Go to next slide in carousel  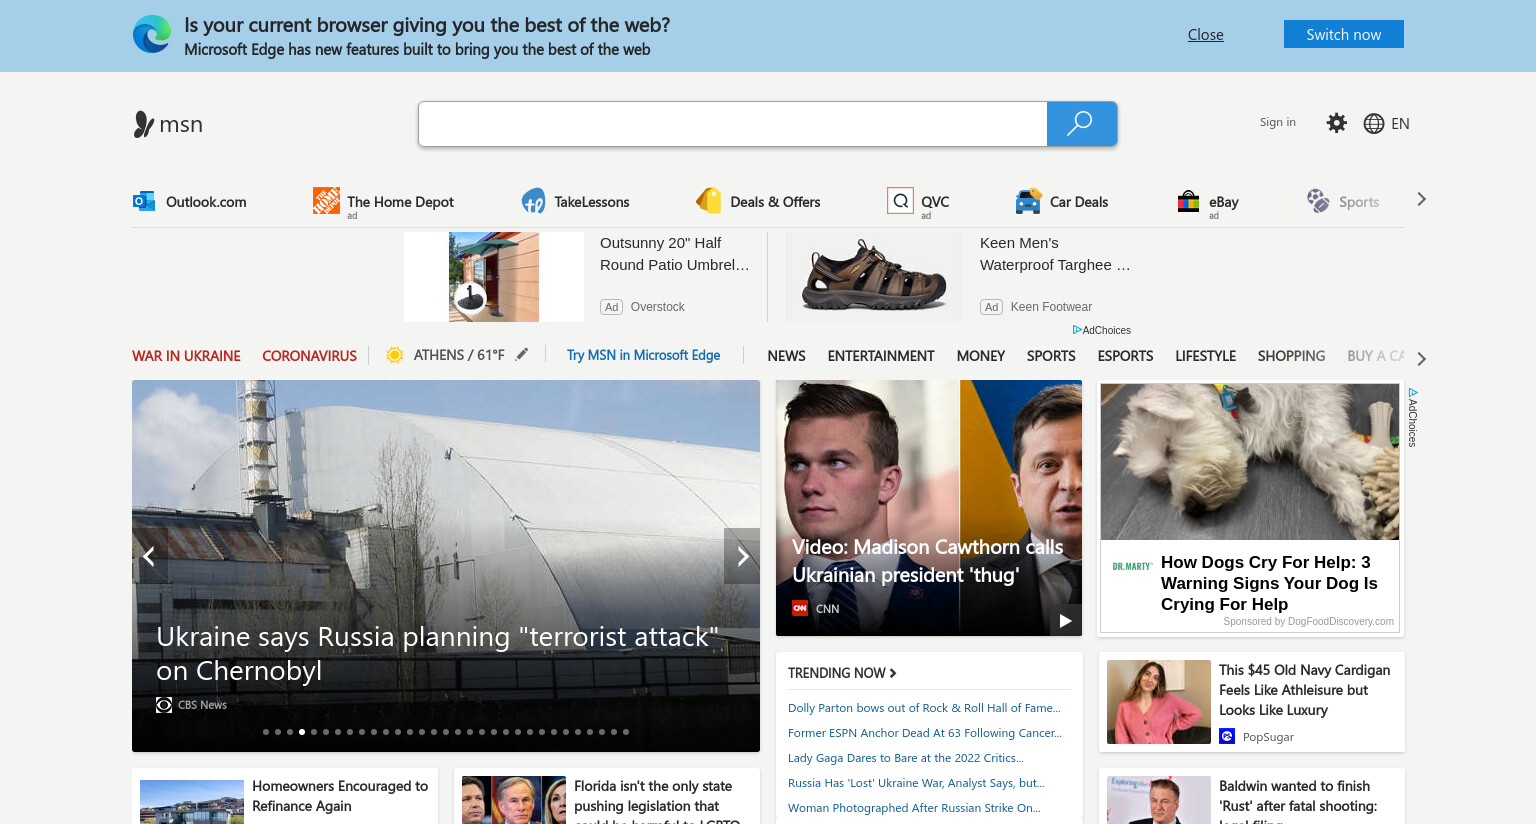(x=742, y=556)
